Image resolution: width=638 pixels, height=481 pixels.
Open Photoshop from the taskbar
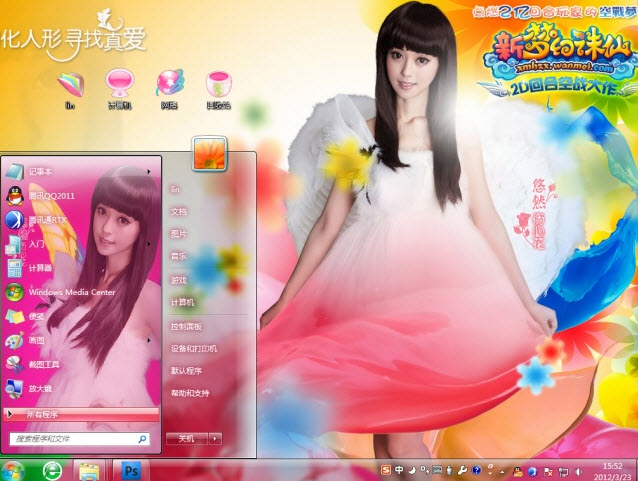pyautogui.click(x=131, y=471)
